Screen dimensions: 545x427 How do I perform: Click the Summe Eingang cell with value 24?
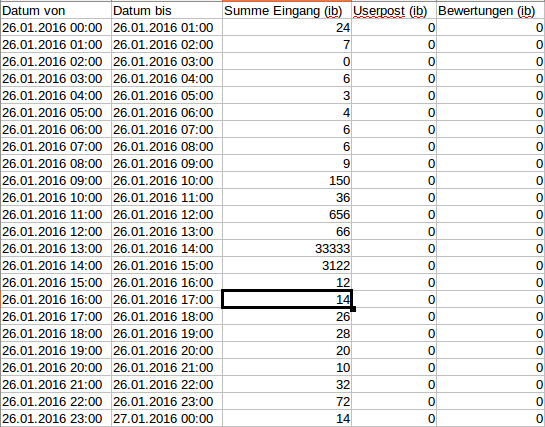(x=287, y=28)
